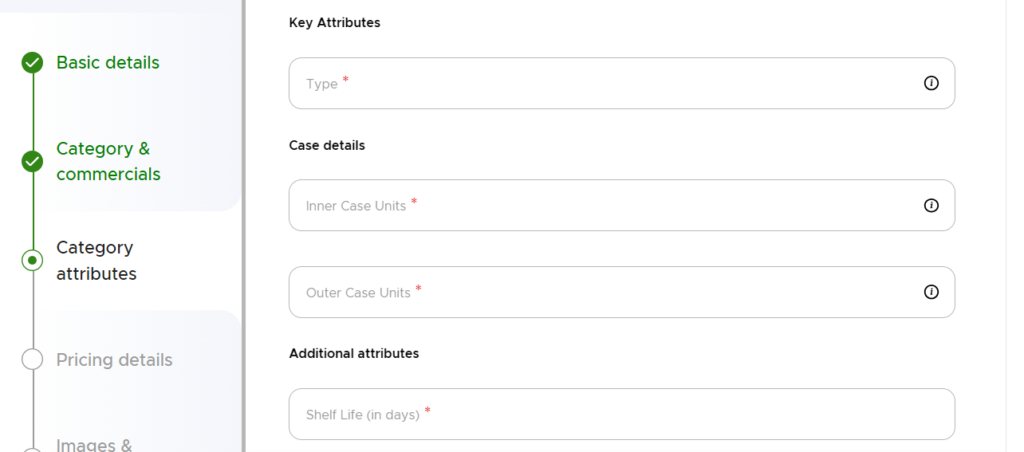Select the Category attributes step label

(96, 260)
